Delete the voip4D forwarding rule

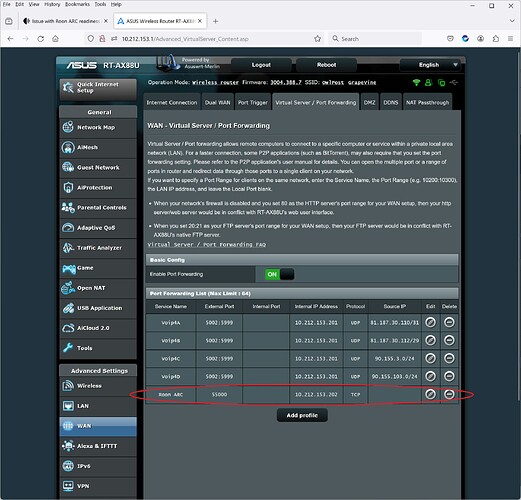(x=449, y=376)
